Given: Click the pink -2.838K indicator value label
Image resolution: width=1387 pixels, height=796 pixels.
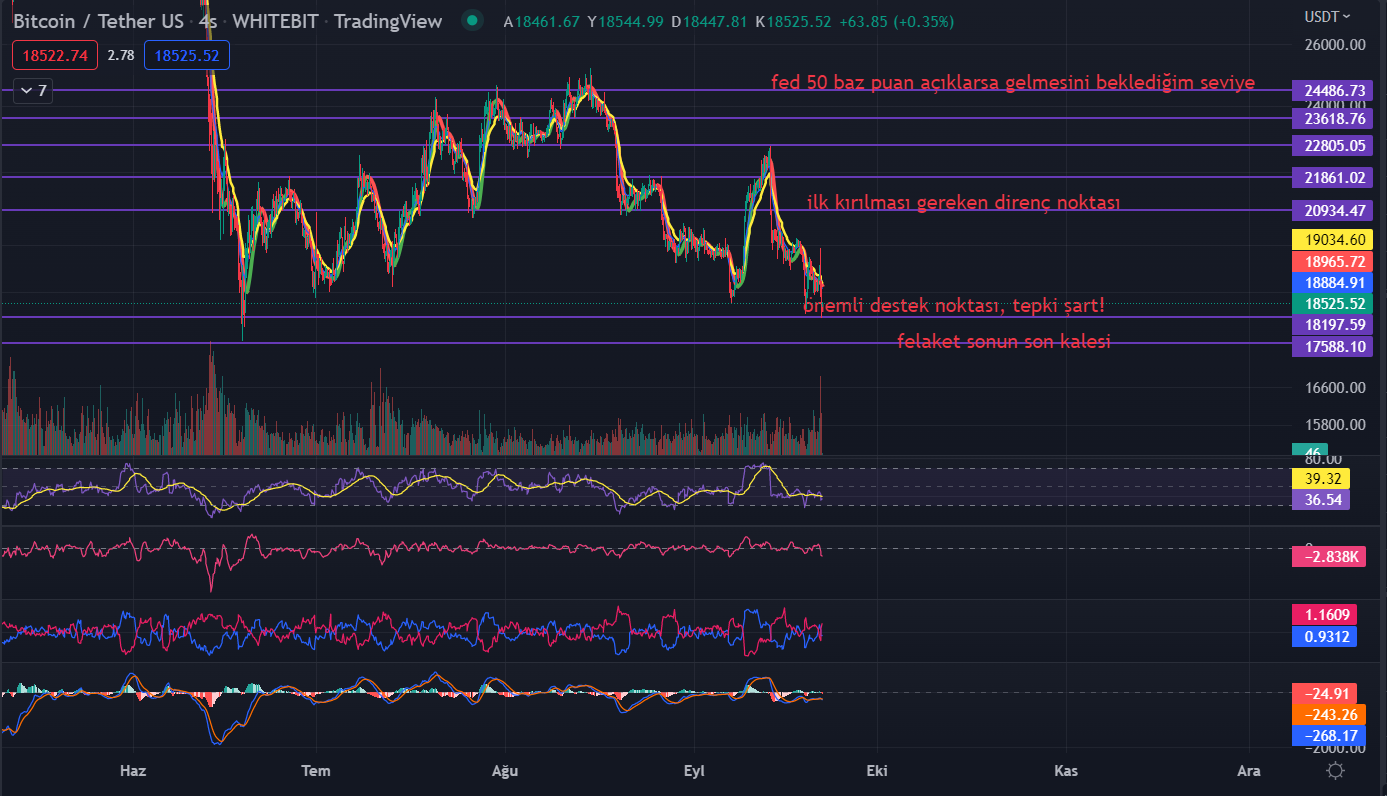Looking at the screenshot, I should 1328,556.
